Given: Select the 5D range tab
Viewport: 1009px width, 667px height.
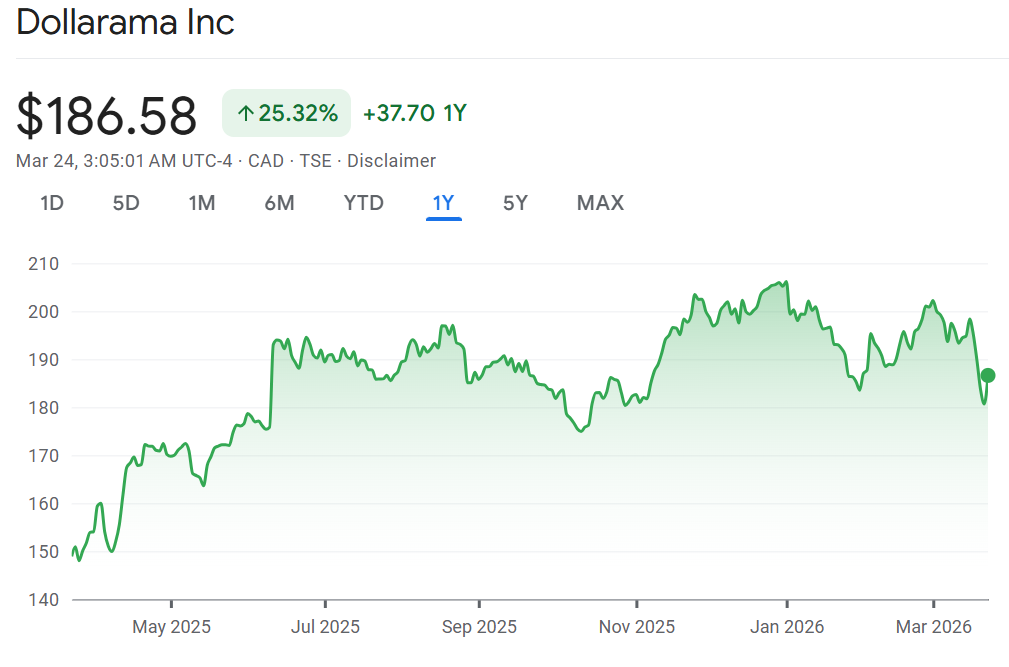Looking at the screenshot, I should coord(126,203).
